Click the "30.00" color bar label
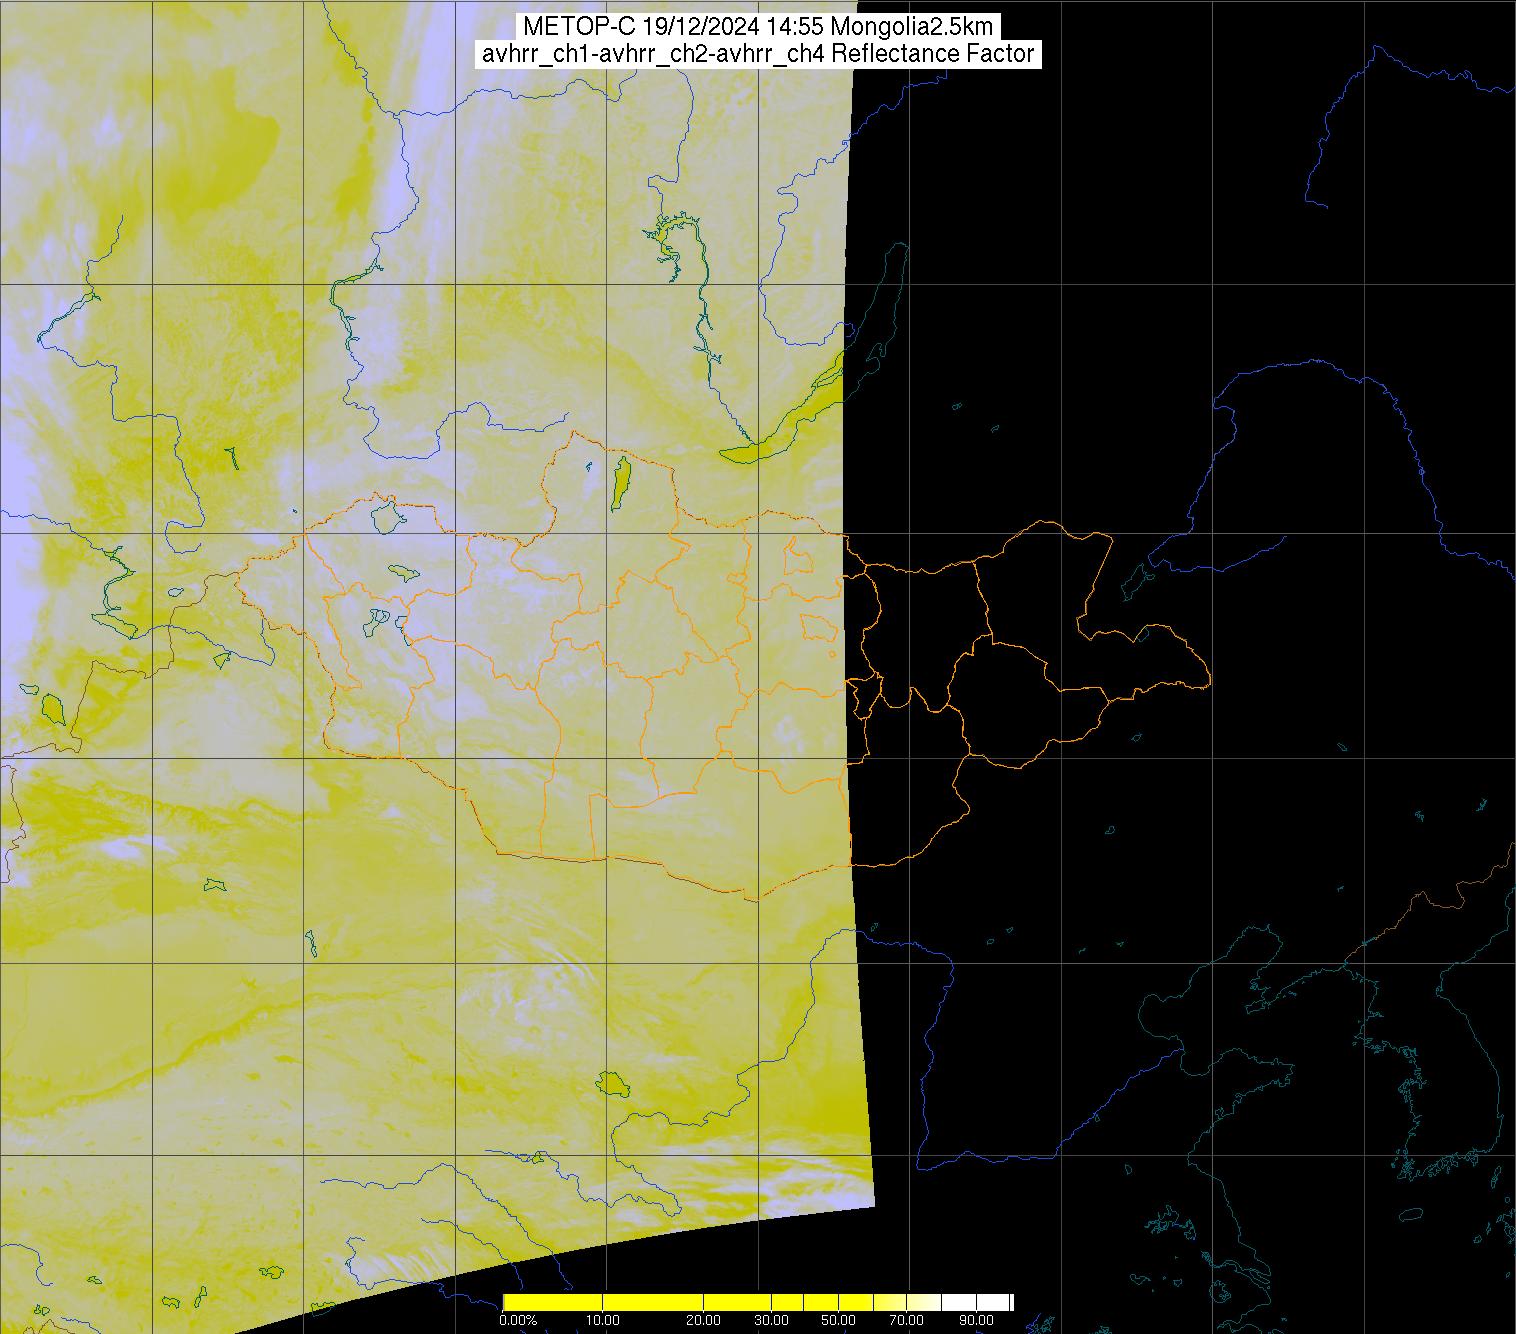Viewport: 1516px width, 1334px height. click(x=771, y=1321)
